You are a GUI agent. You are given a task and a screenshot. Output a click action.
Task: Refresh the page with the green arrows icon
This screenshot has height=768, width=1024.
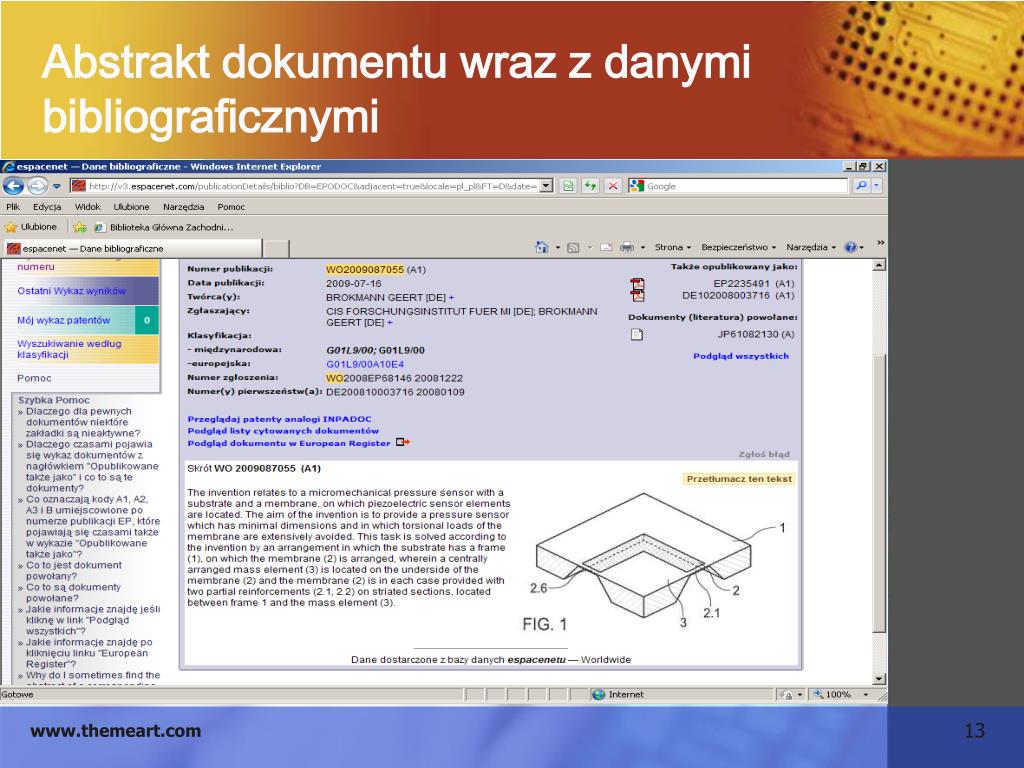[x=590, y=186]
